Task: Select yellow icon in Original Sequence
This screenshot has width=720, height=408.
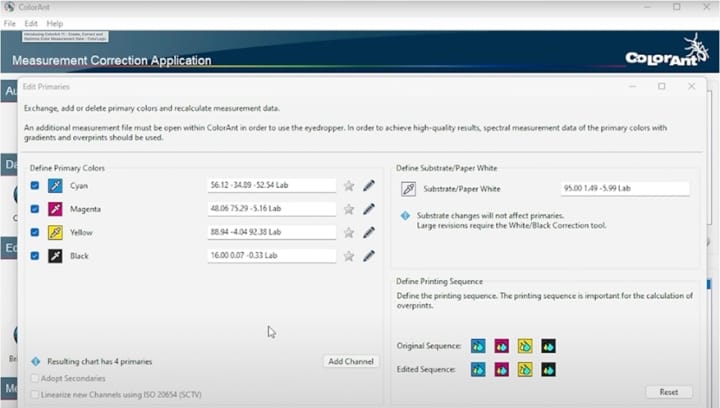Action: coord(525,346)
